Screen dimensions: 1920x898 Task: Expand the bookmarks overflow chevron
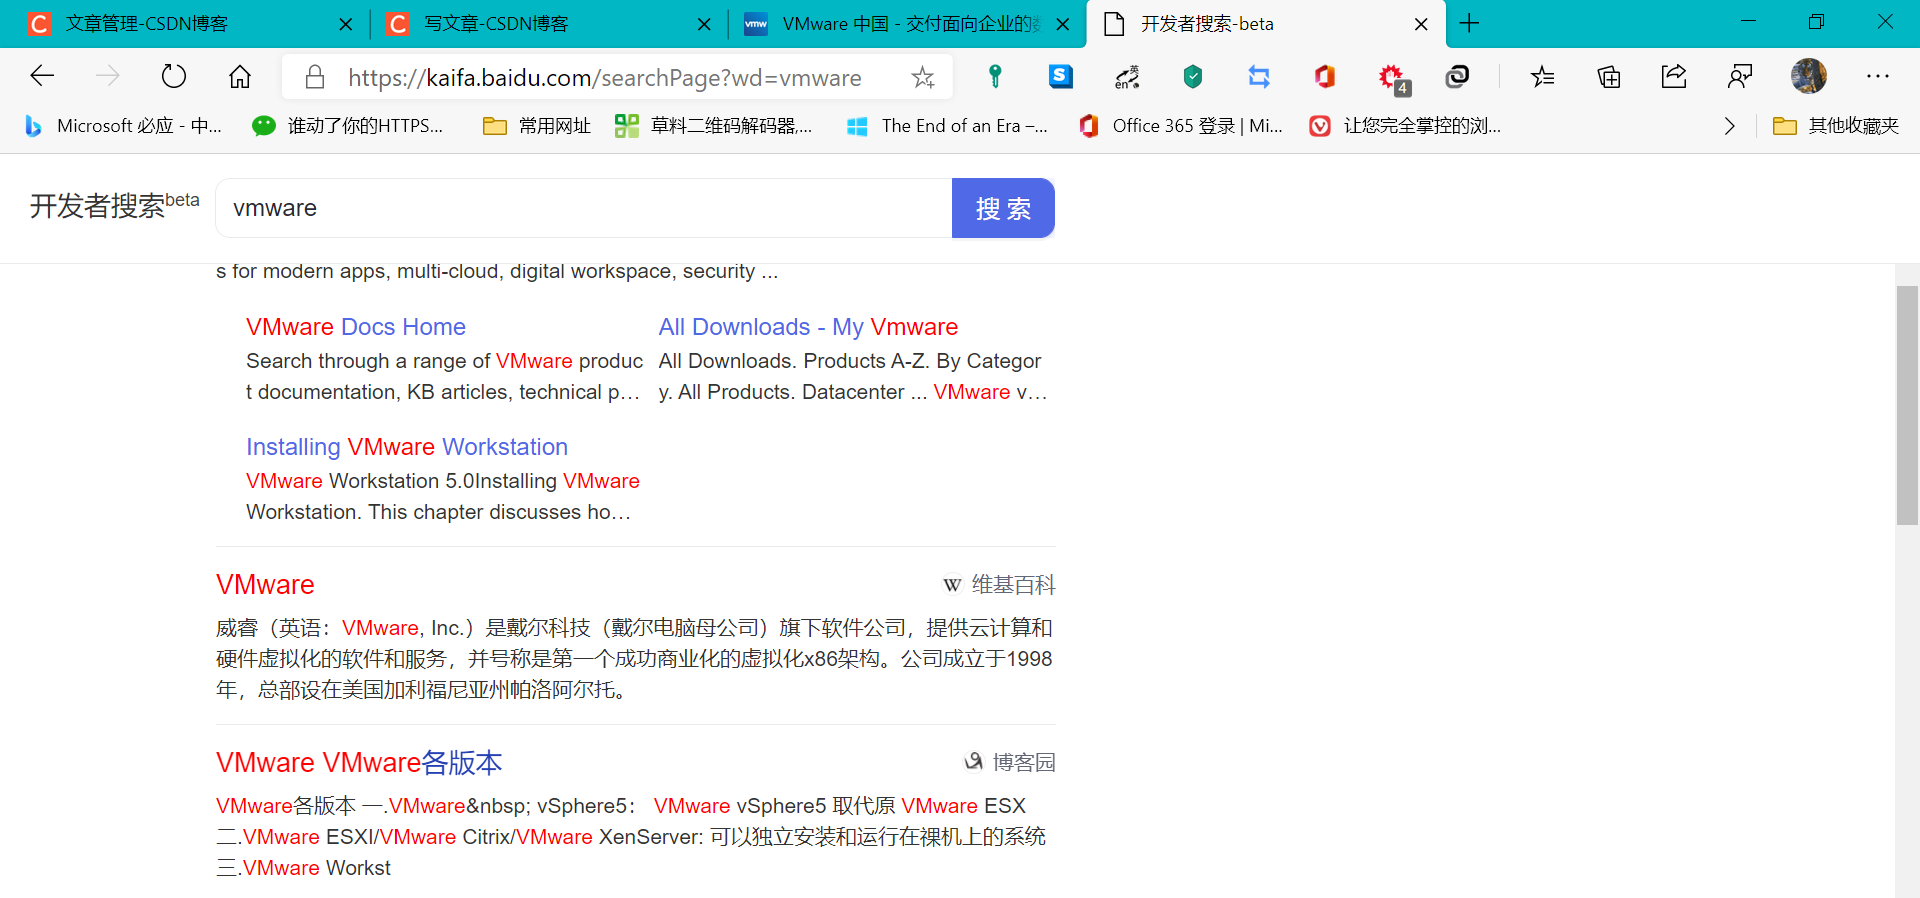coord(1729,126)
